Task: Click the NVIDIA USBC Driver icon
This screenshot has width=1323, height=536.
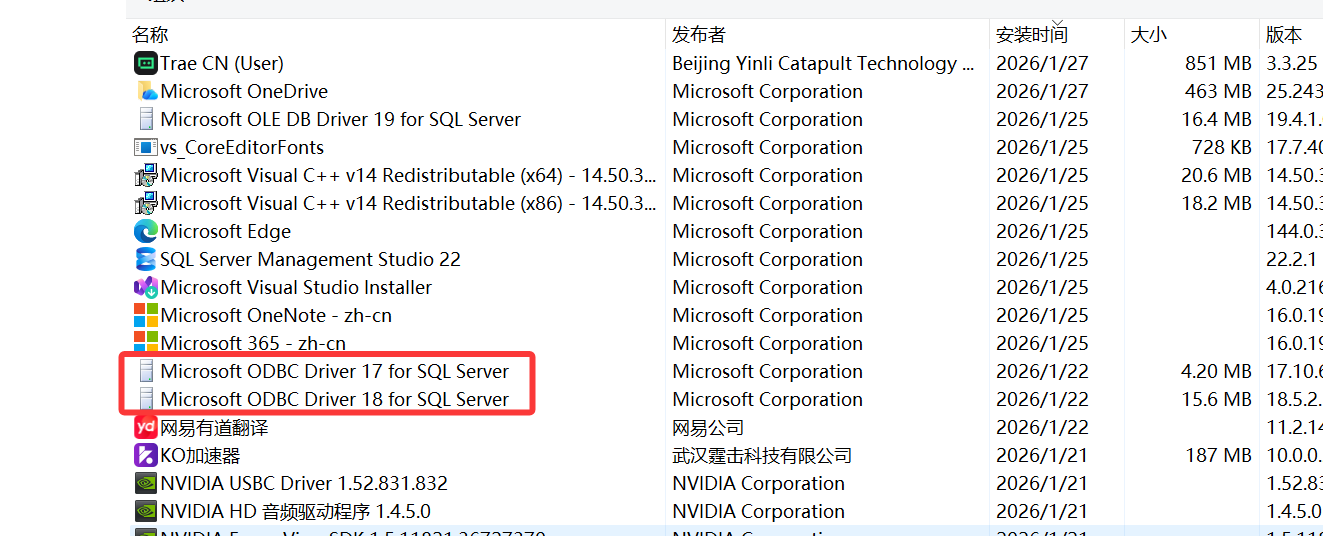Action: point(146,483)
